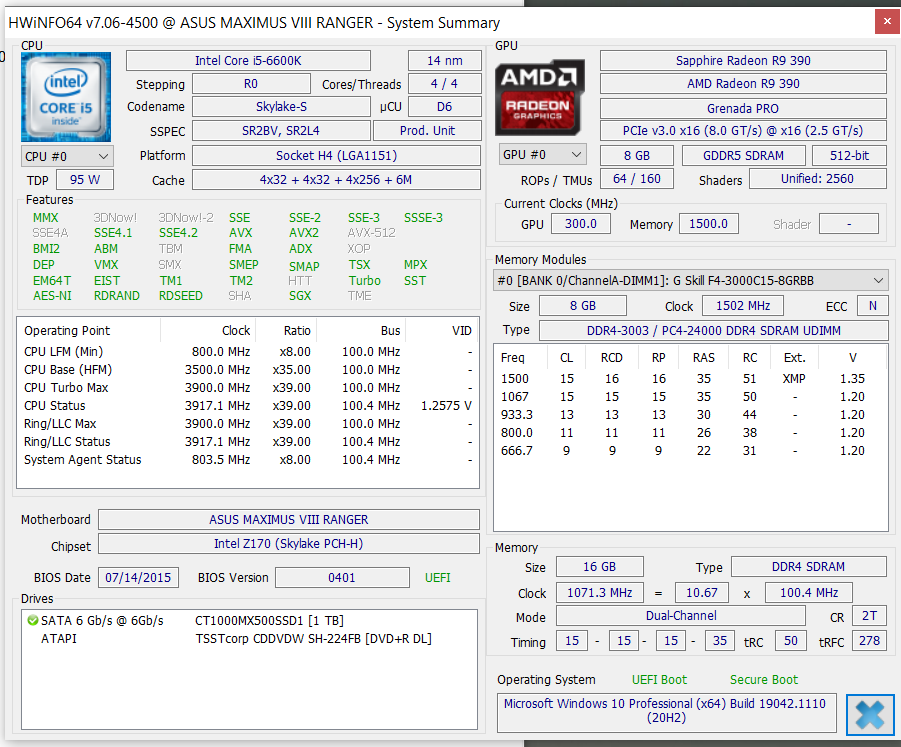Click the Prod. Unit field
The image size is (901, 747).
(x=427, y=130)
